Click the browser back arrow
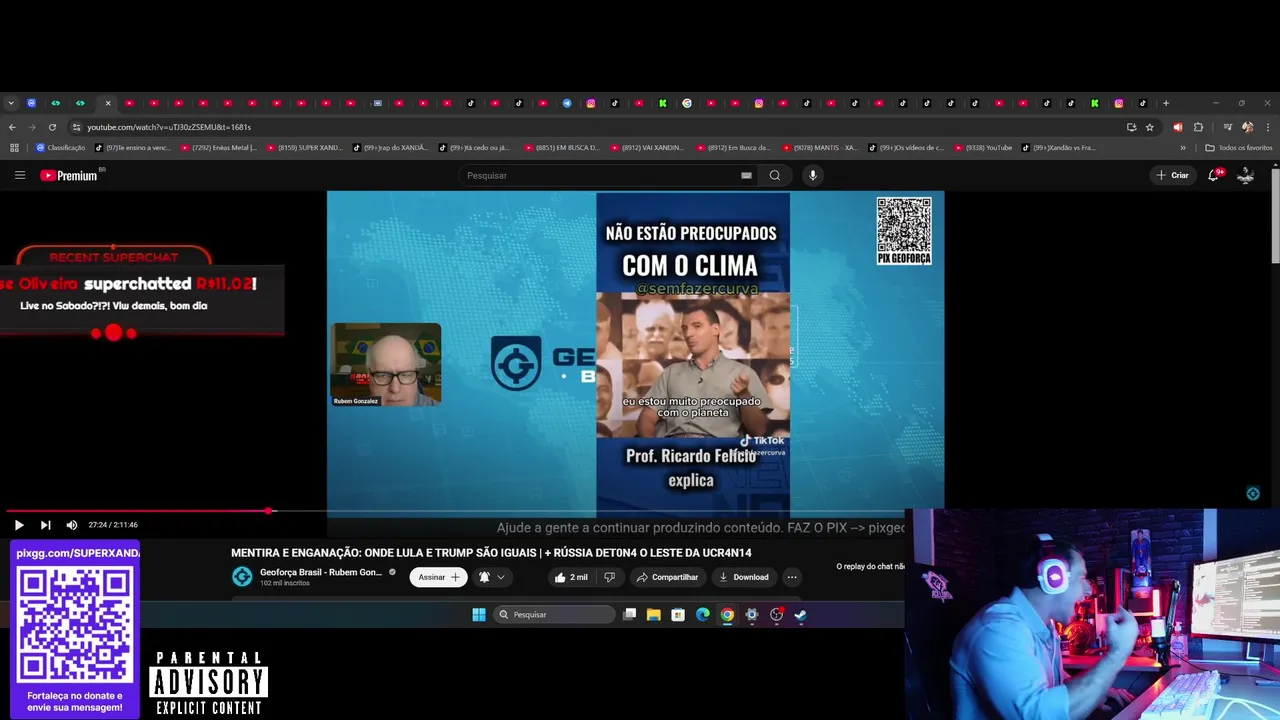The height and width of the screenshot is (720, 1280). pyautogui.click(x=12, y=127)
